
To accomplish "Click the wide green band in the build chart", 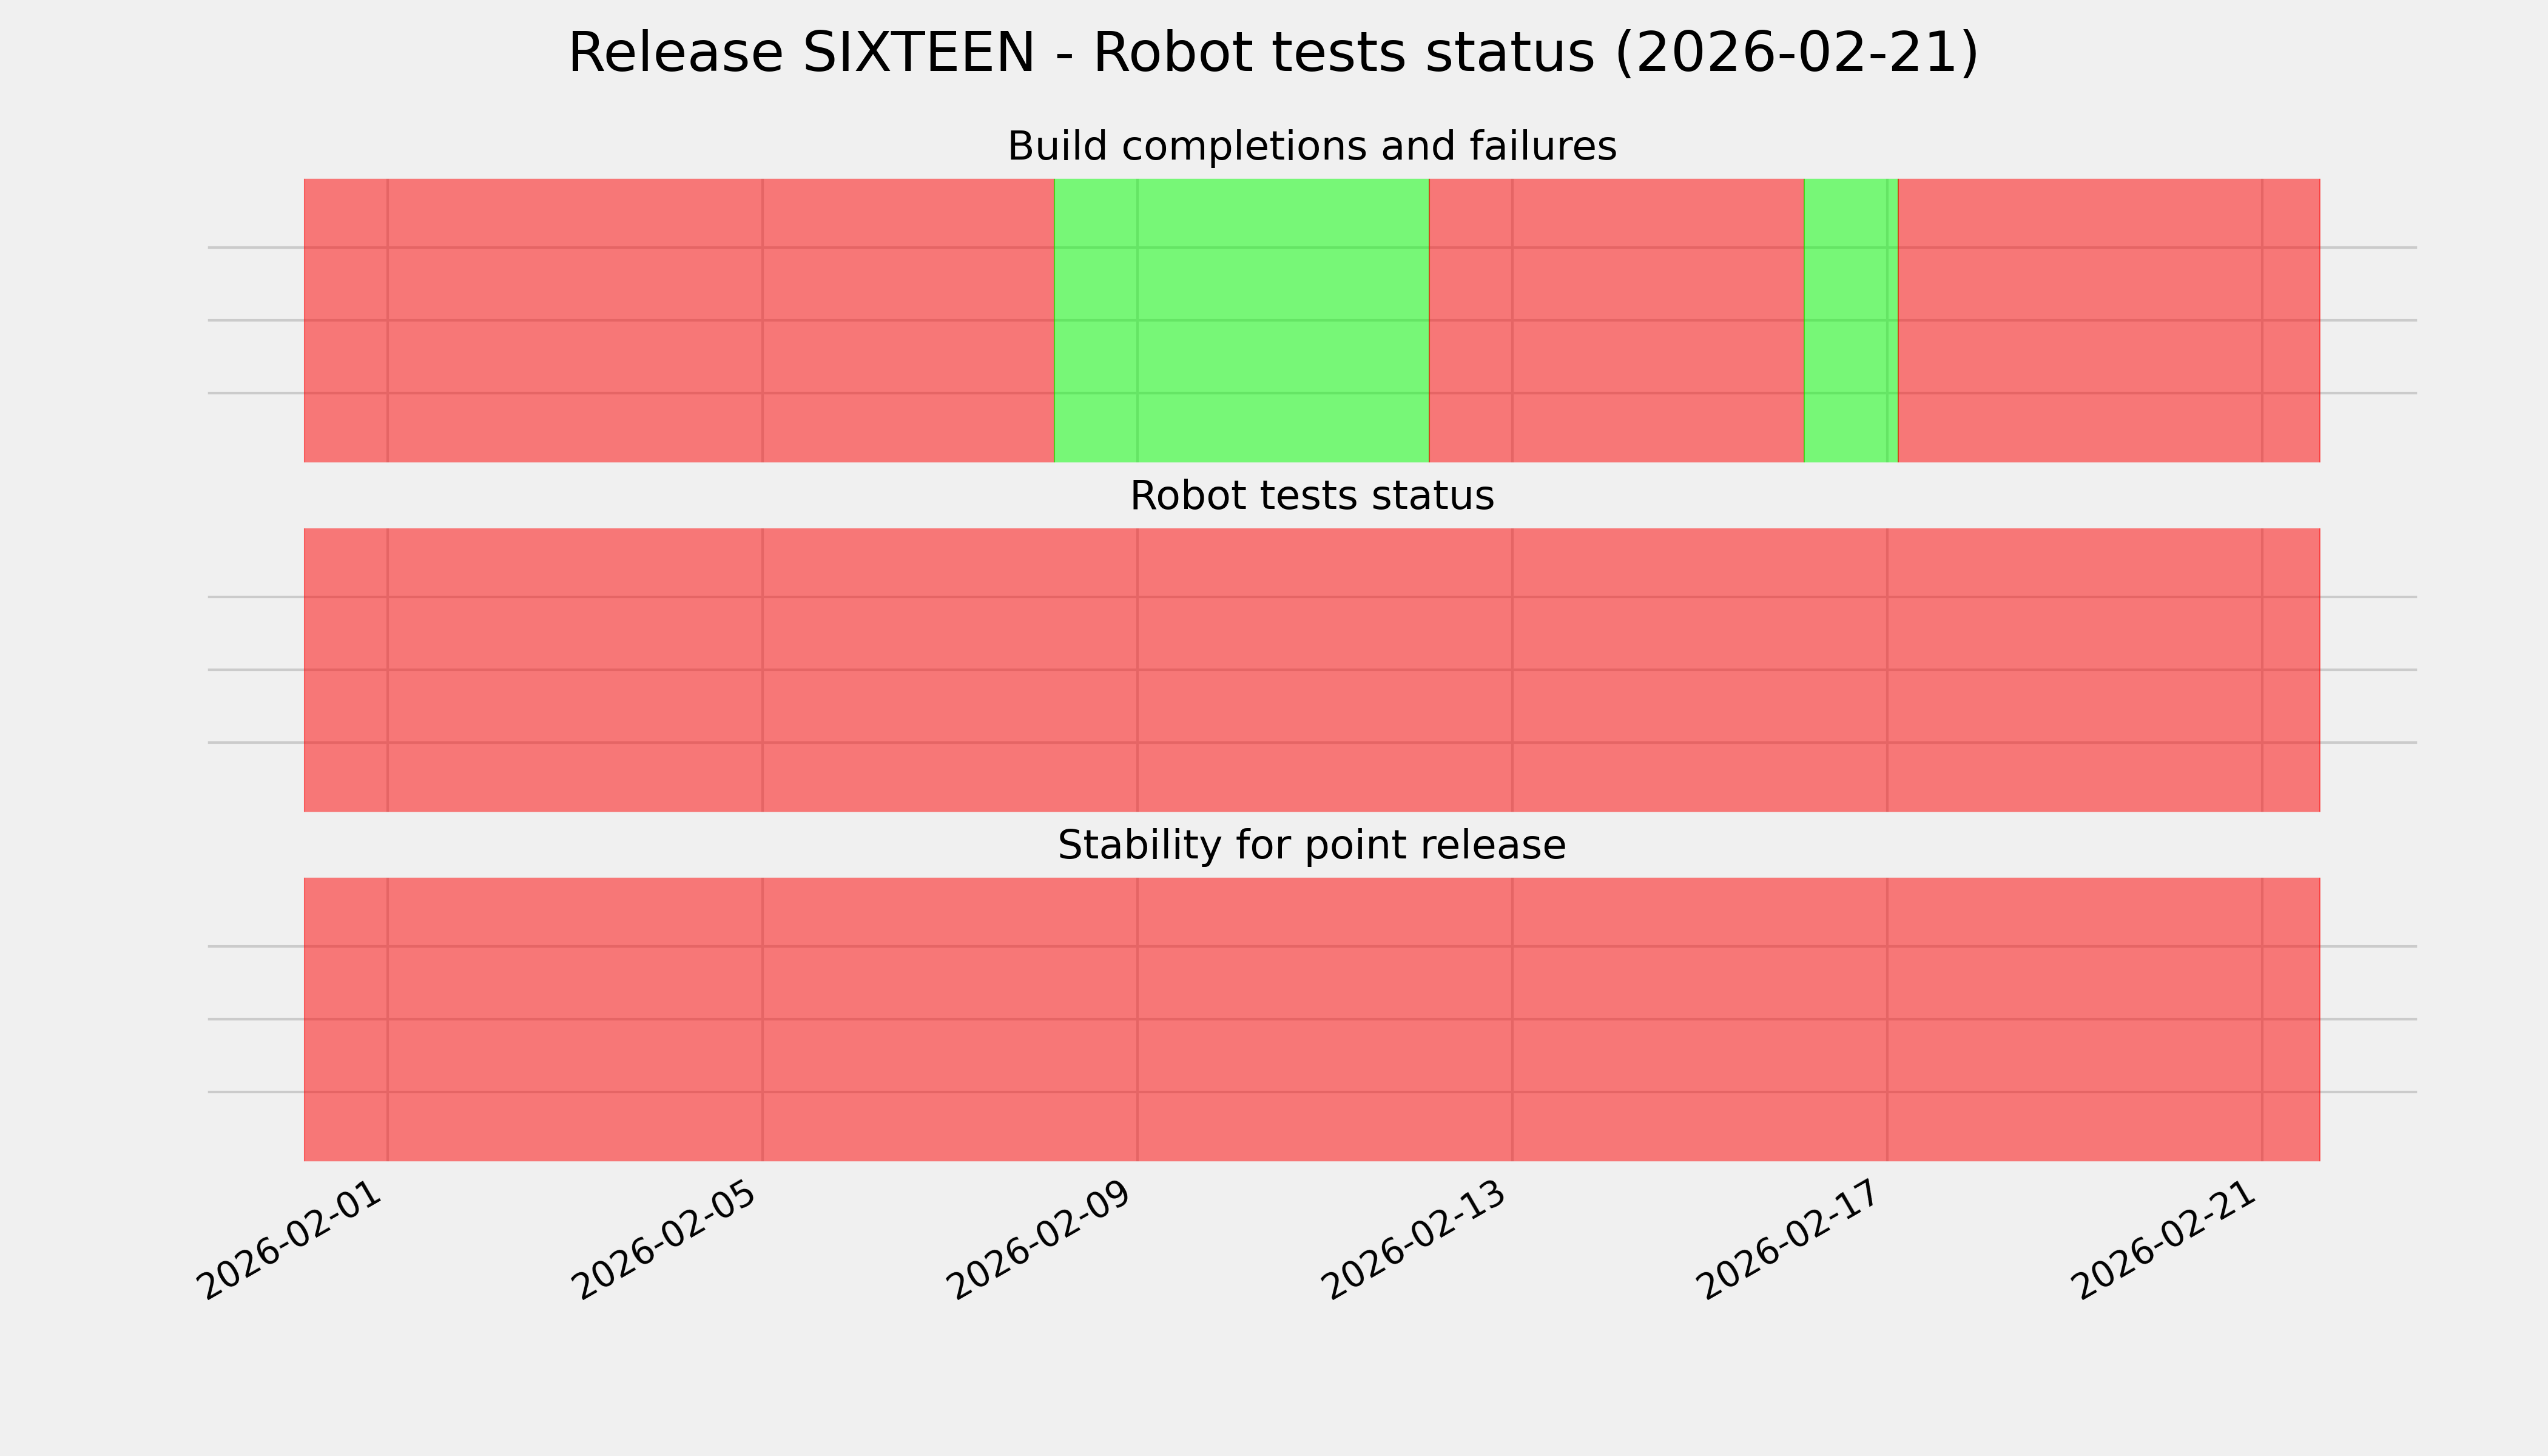I will (x=1241, y=320).
